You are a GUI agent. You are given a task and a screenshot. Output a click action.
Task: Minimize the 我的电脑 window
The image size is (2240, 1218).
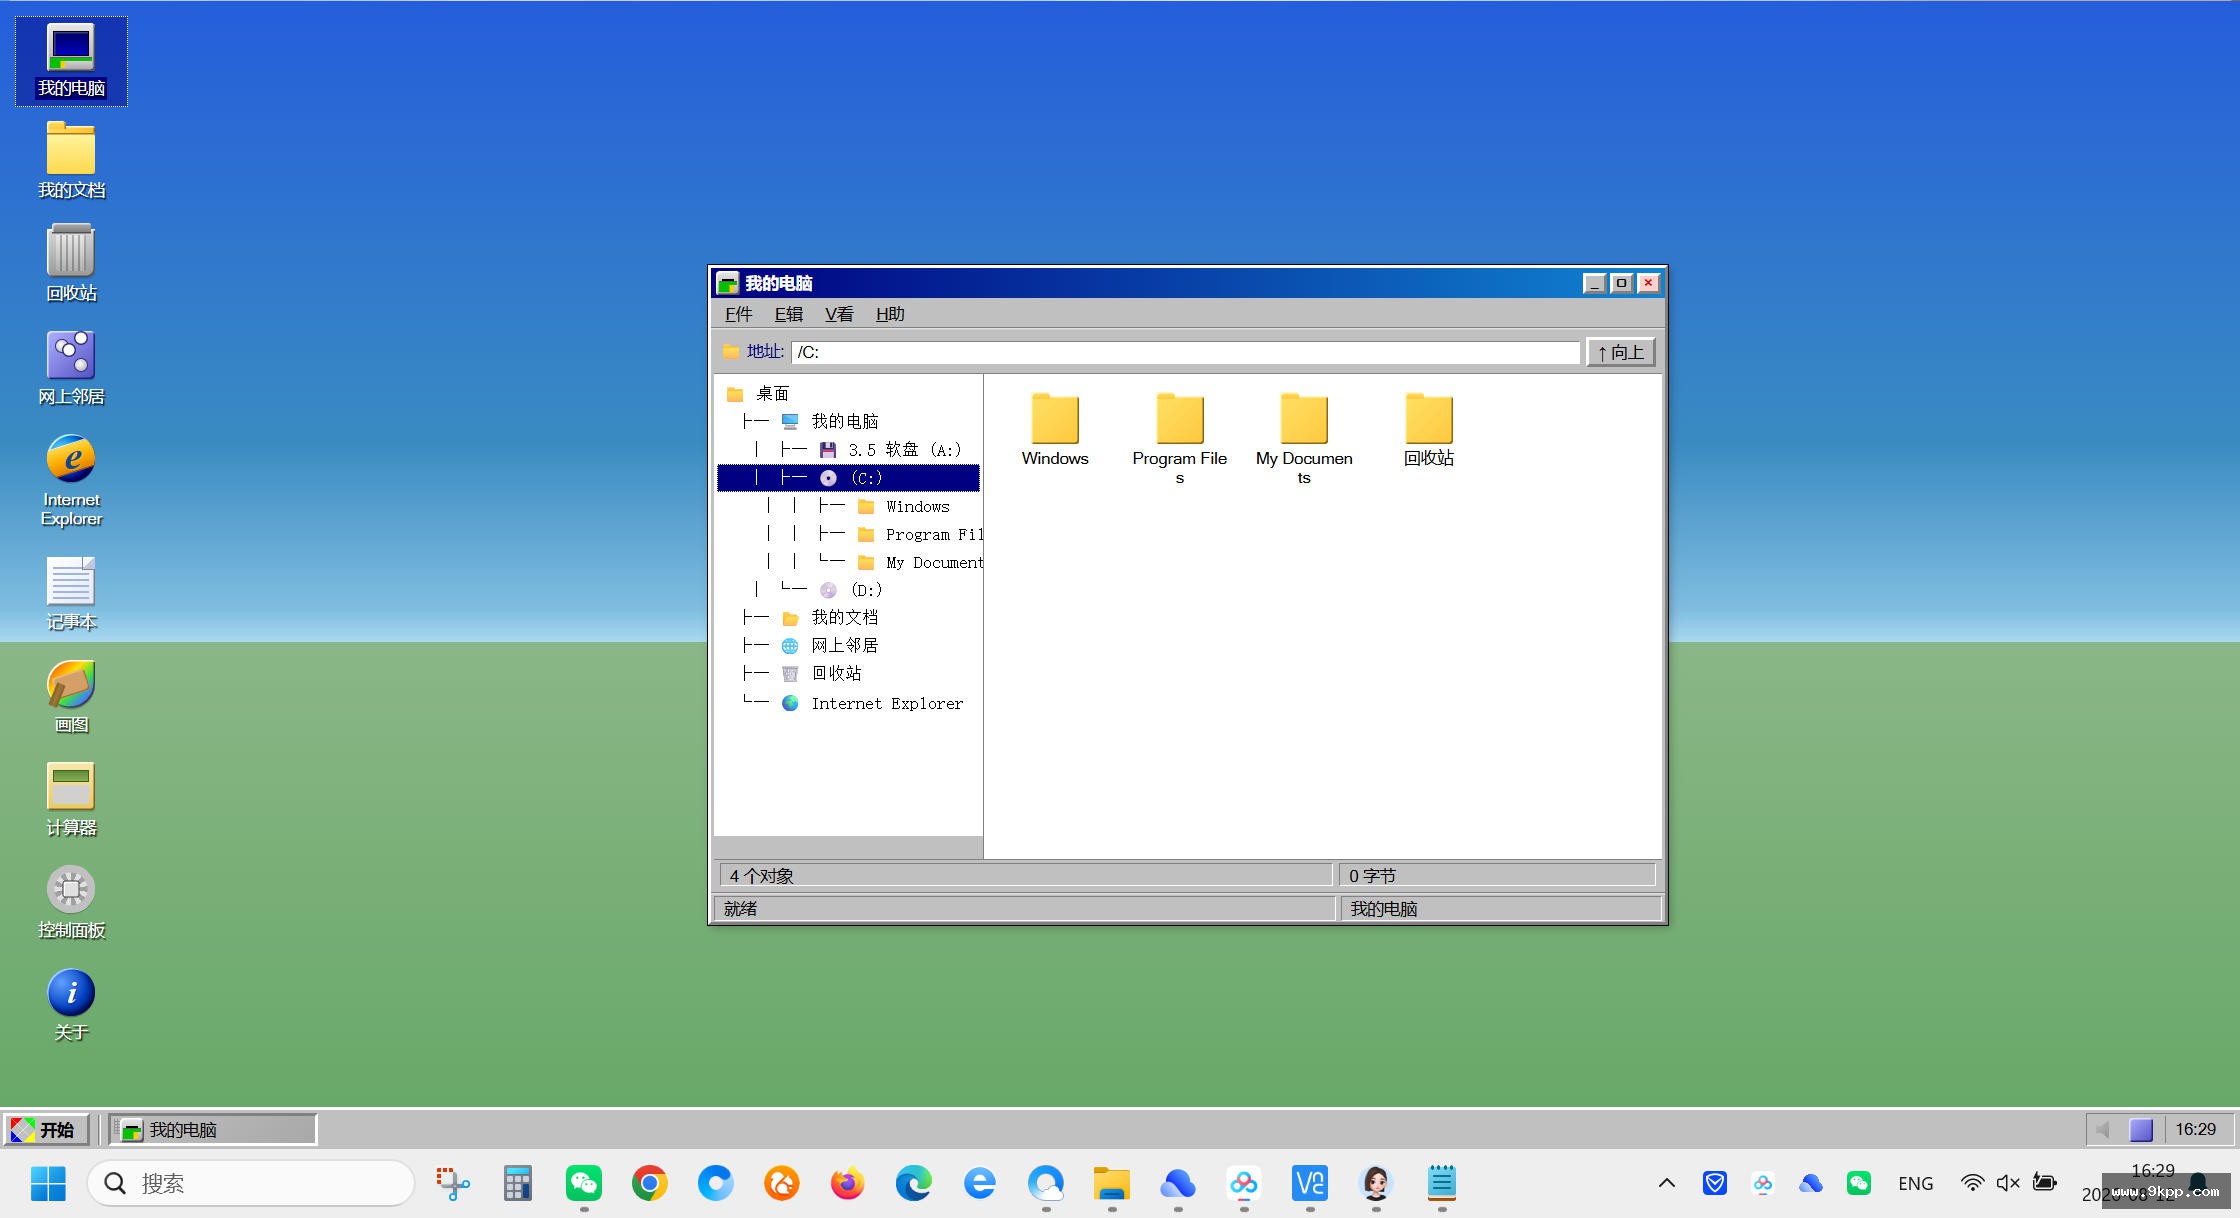(x=1594, y=283)
